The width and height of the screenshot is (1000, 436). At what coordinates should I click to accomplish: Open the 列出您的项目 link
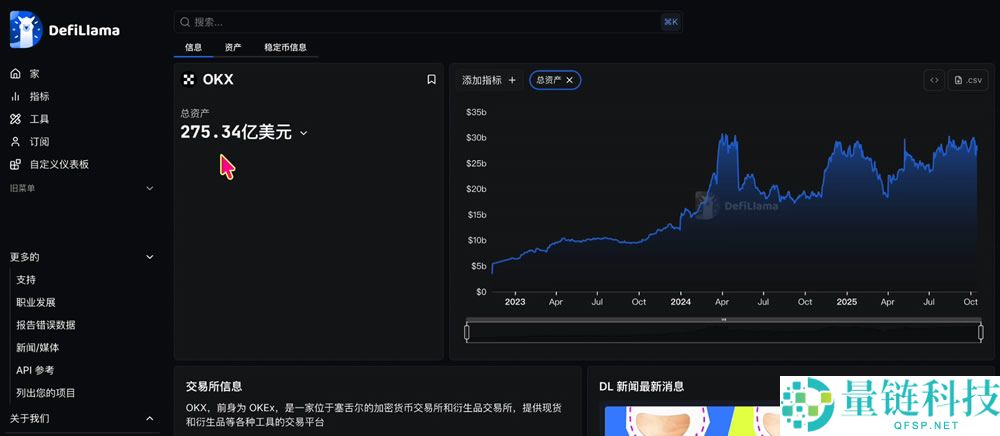pyautogui.click(x=46, y=393)
